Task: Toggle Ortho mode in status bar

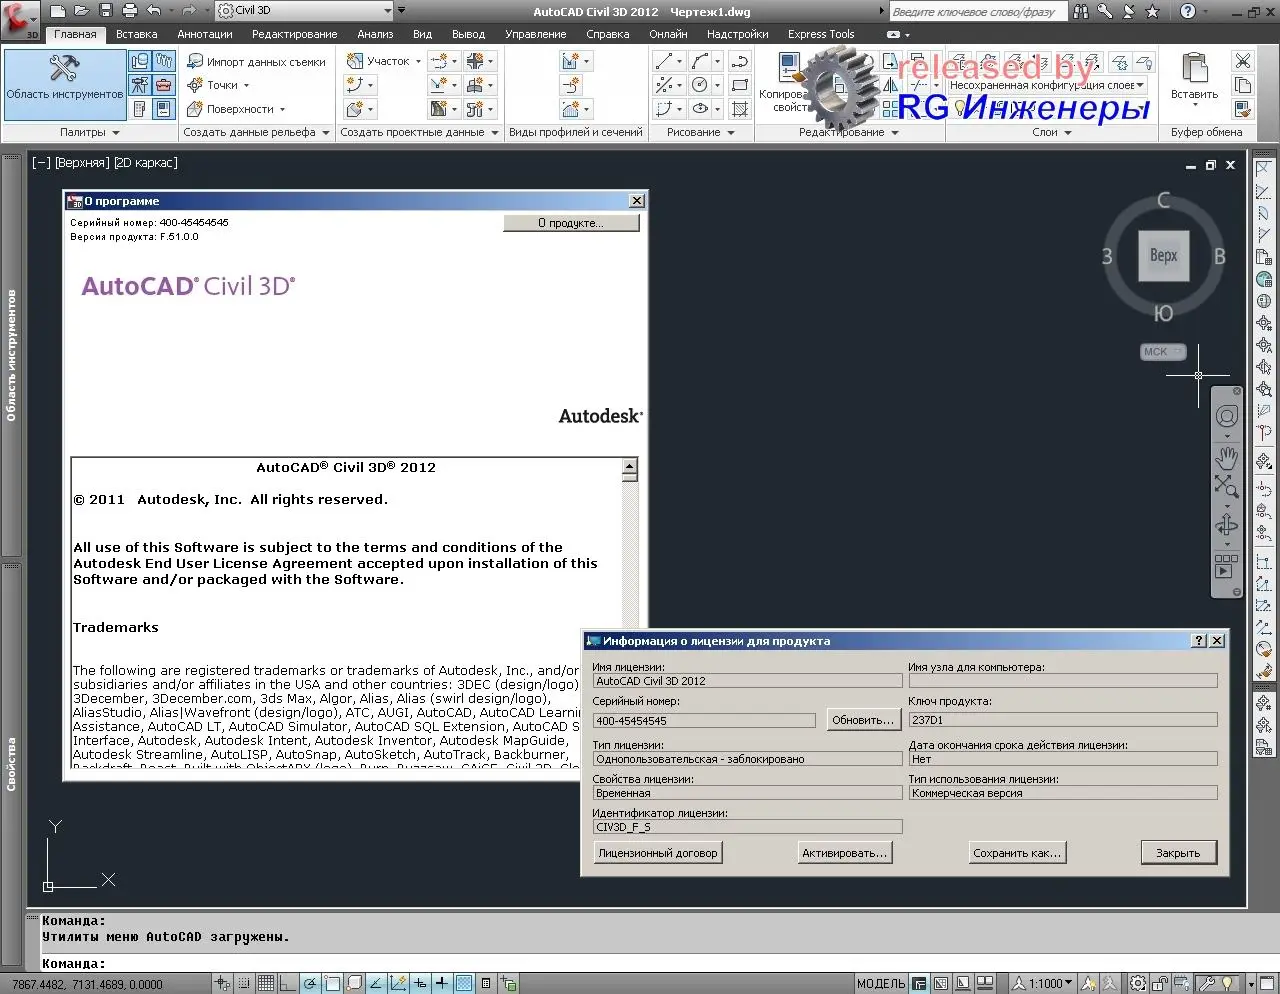Action: tap(288, 984)
